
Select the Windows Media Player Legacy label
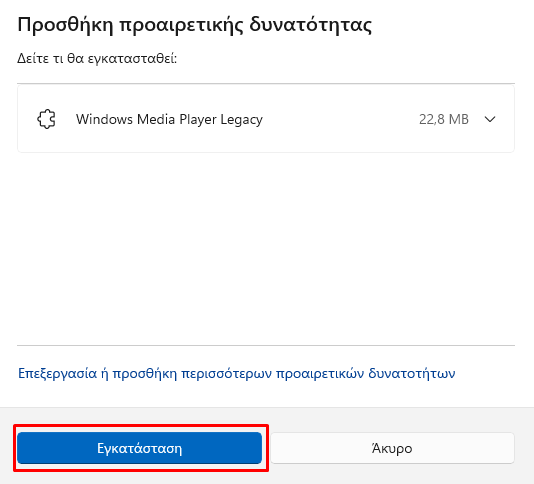169,120
